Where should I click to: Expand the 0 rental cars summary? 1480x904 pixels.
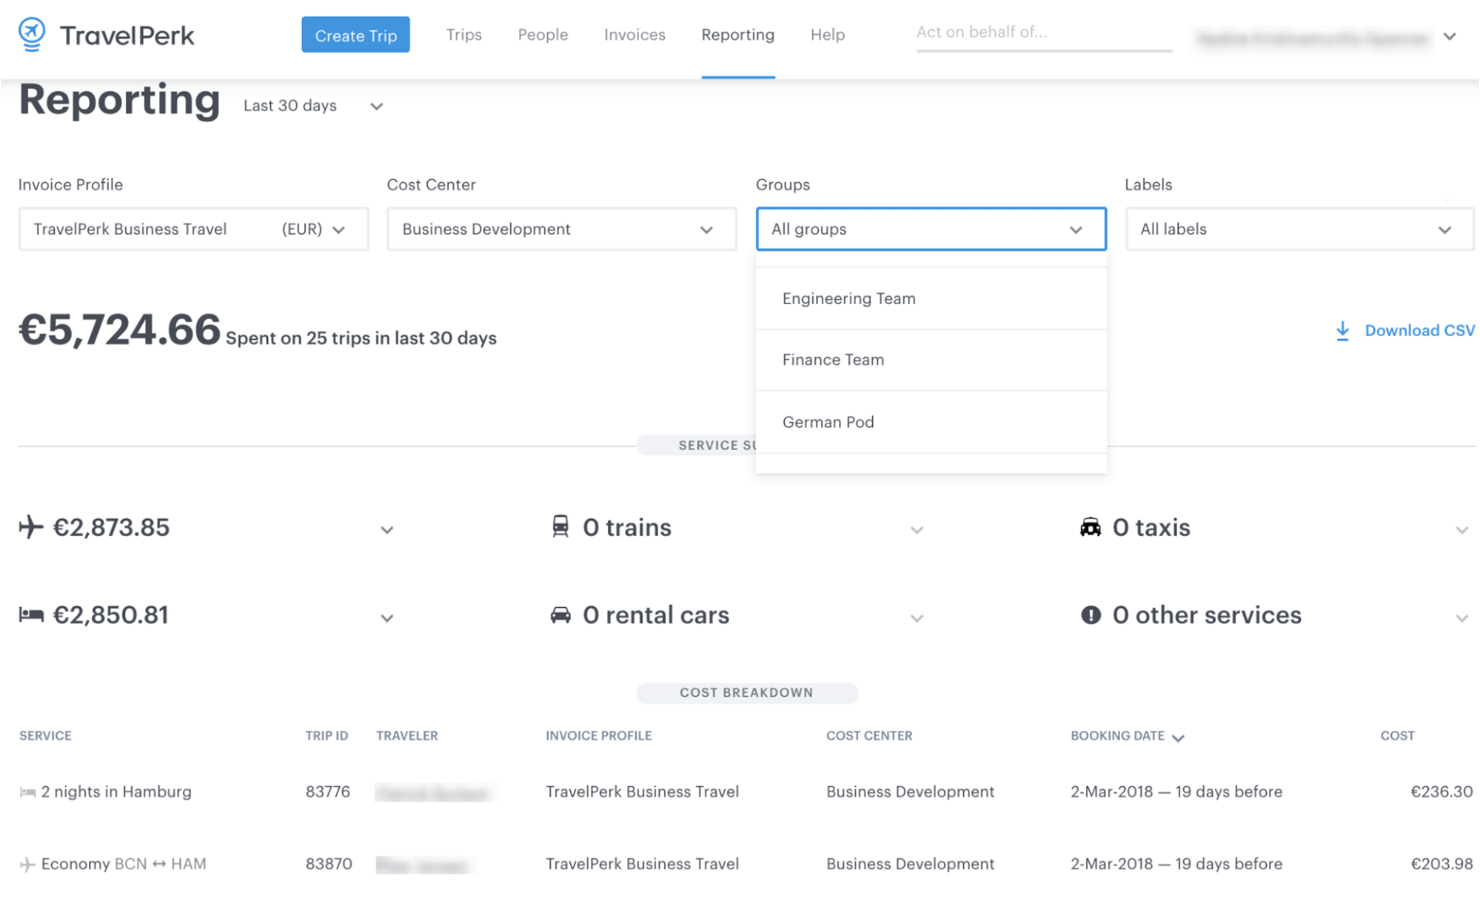coord(917,618)
